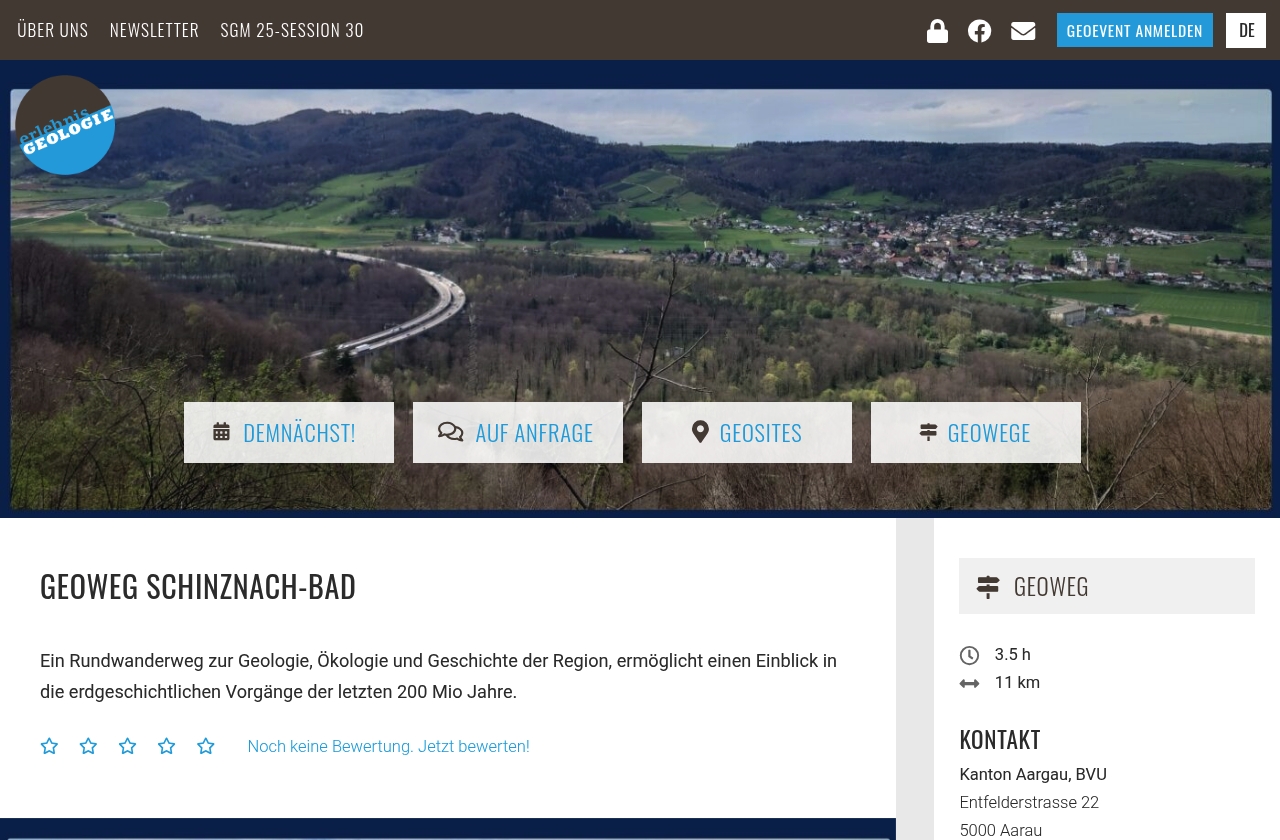The width and height of the screenshot is (1280, 840).
Task: Click the signpost icon on GEOWEGE
Action: pyautogui.click(x=928, y=431)
